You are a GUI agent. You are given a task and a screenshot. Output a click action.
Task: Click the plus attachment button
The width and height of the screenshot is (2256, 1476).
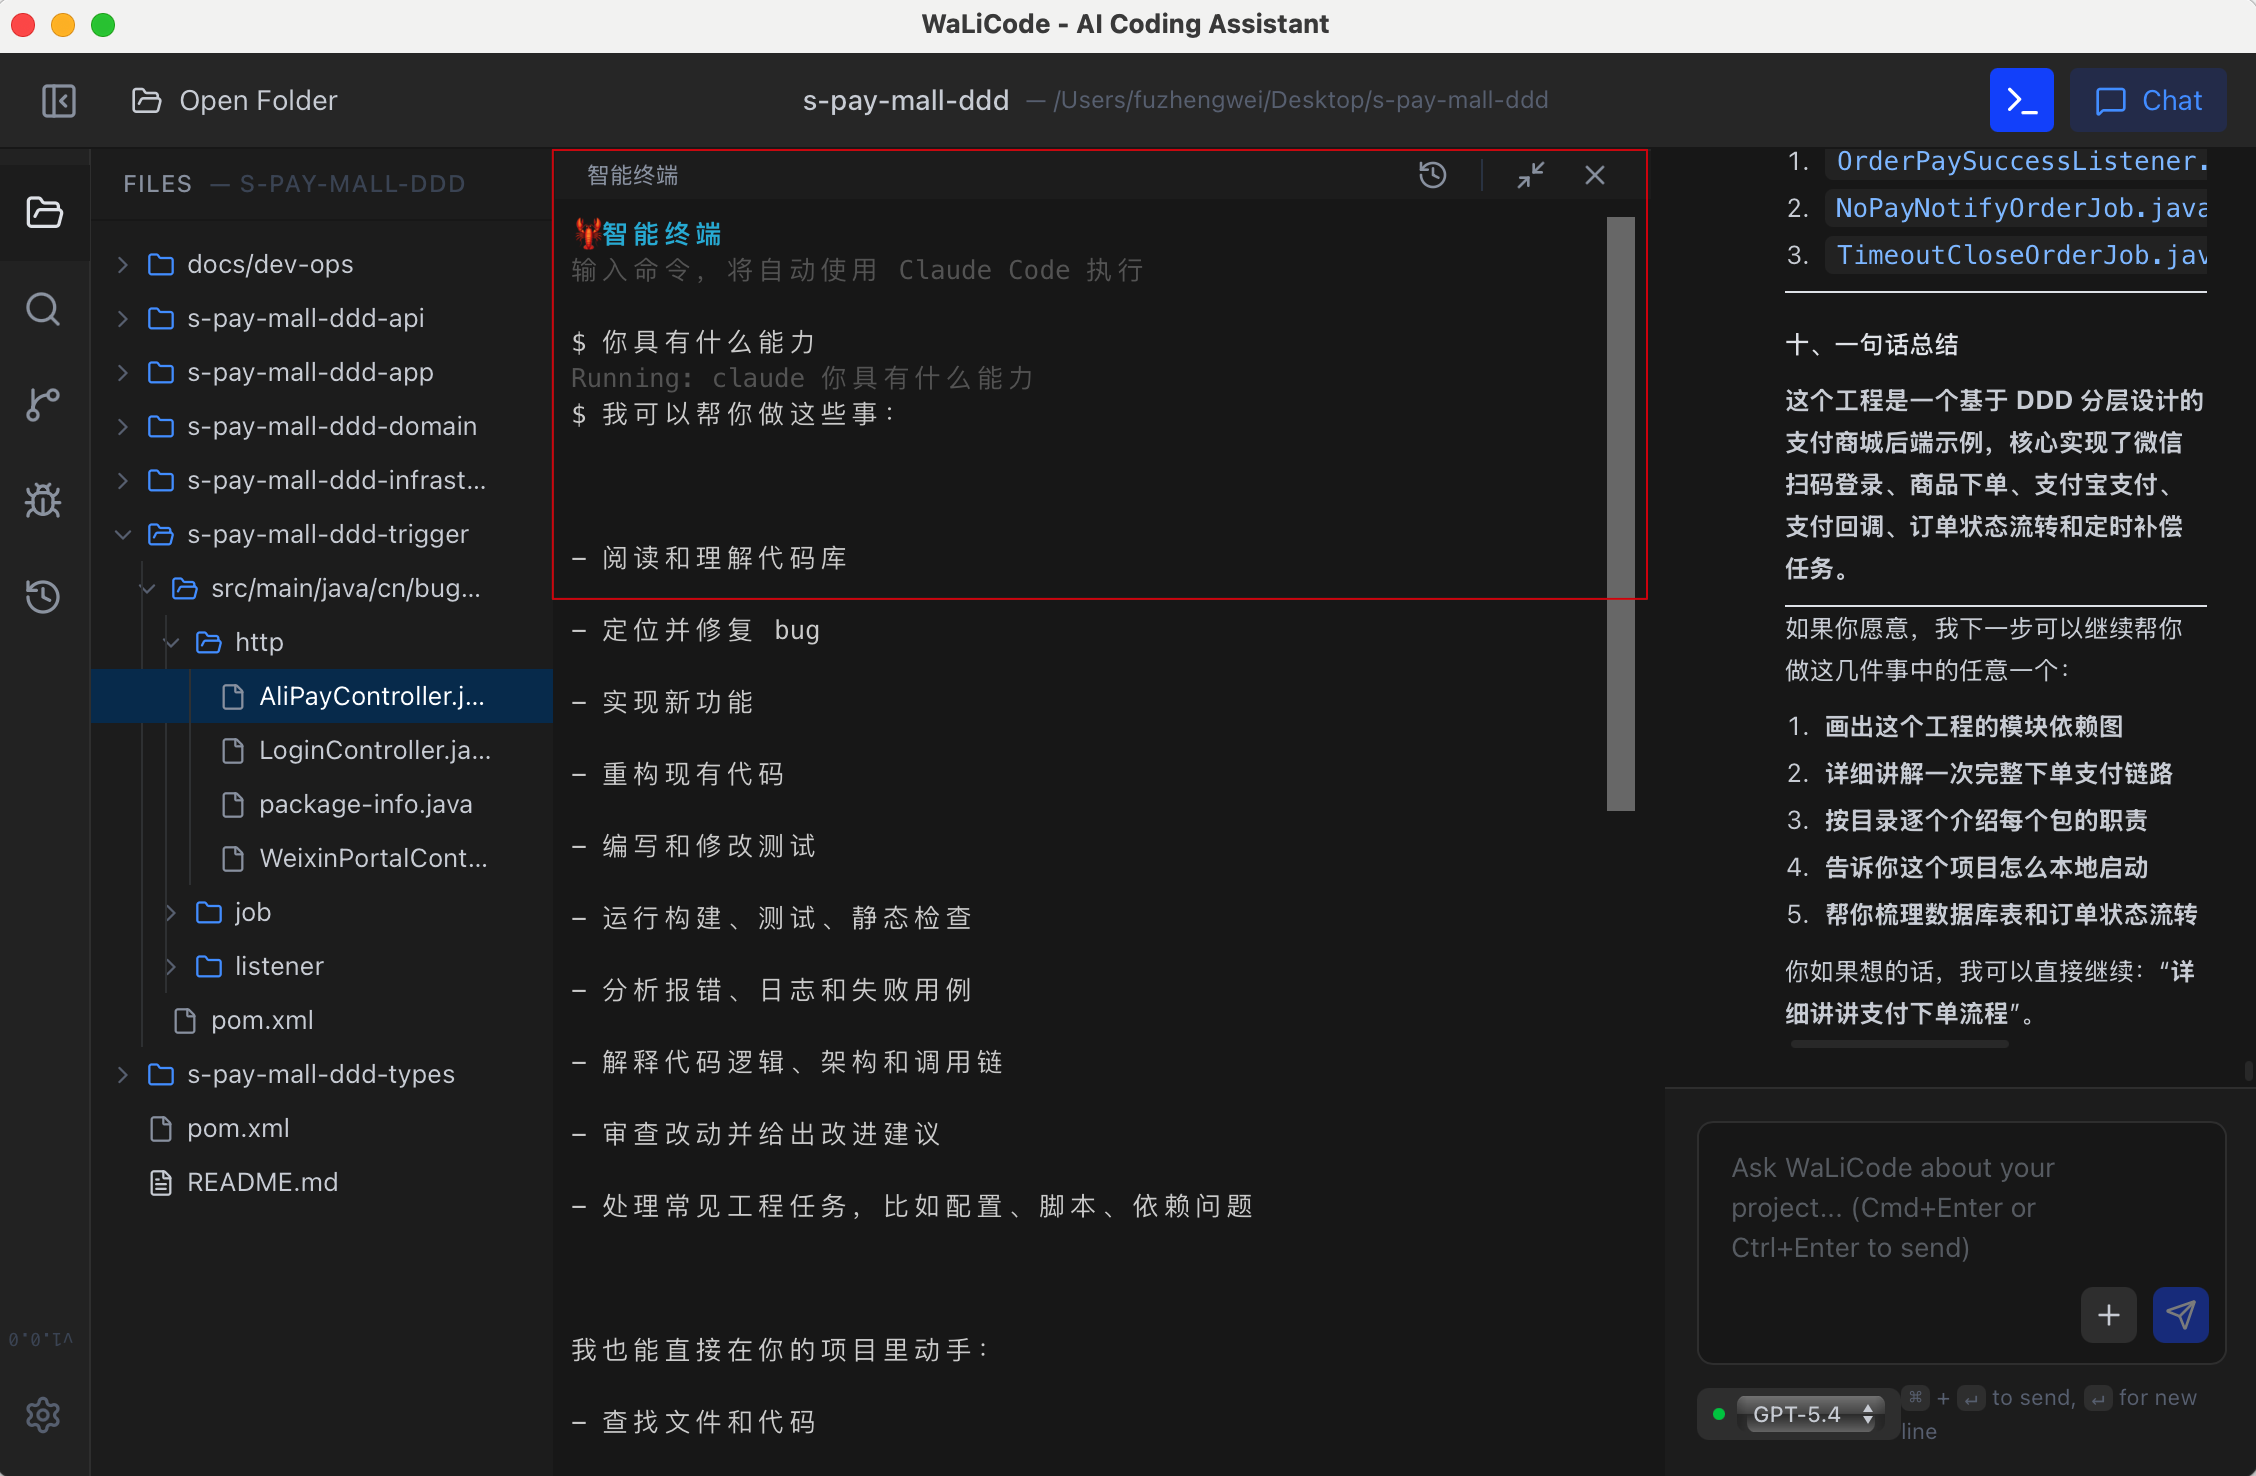pyautogui.click(x=2108, y=1315)
